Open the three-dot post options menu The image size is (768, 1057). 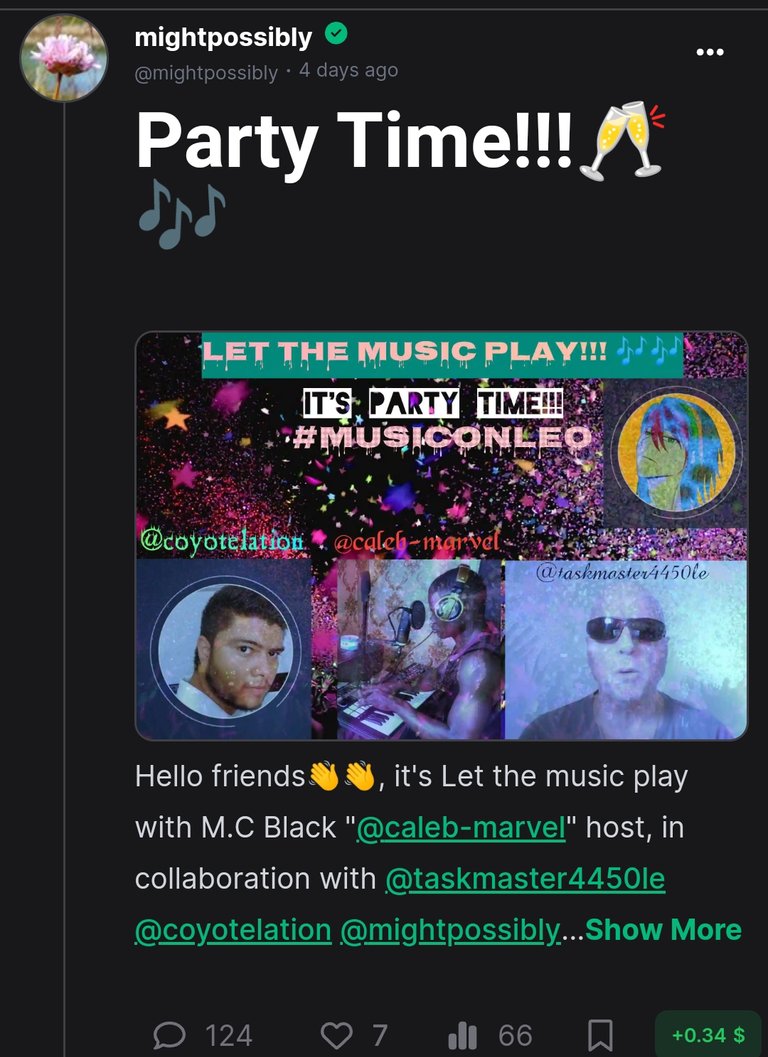click(x=709, y=52)
